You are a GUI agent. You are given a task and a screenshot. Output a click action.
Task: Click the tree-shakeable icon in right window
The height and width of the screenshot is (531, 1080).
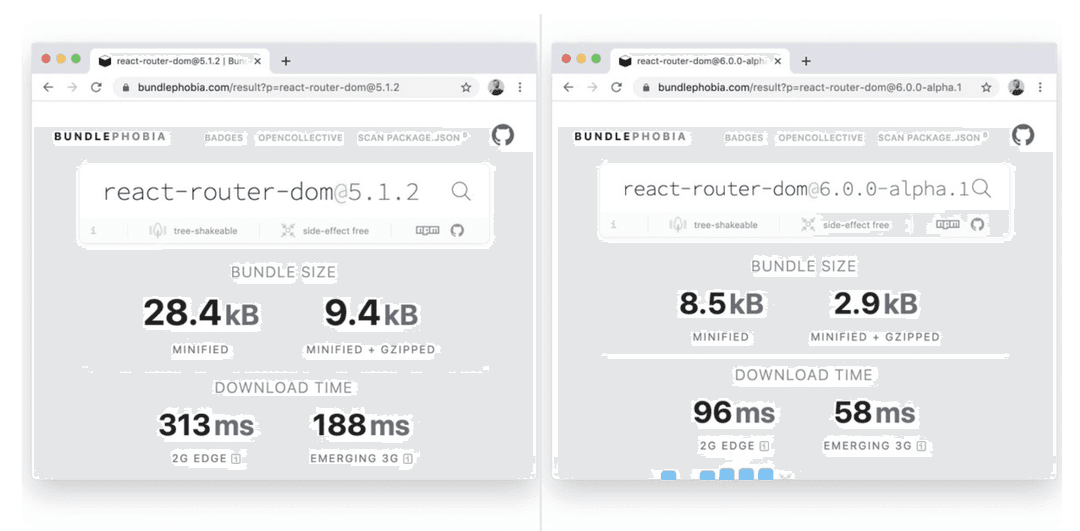(677, 225)
